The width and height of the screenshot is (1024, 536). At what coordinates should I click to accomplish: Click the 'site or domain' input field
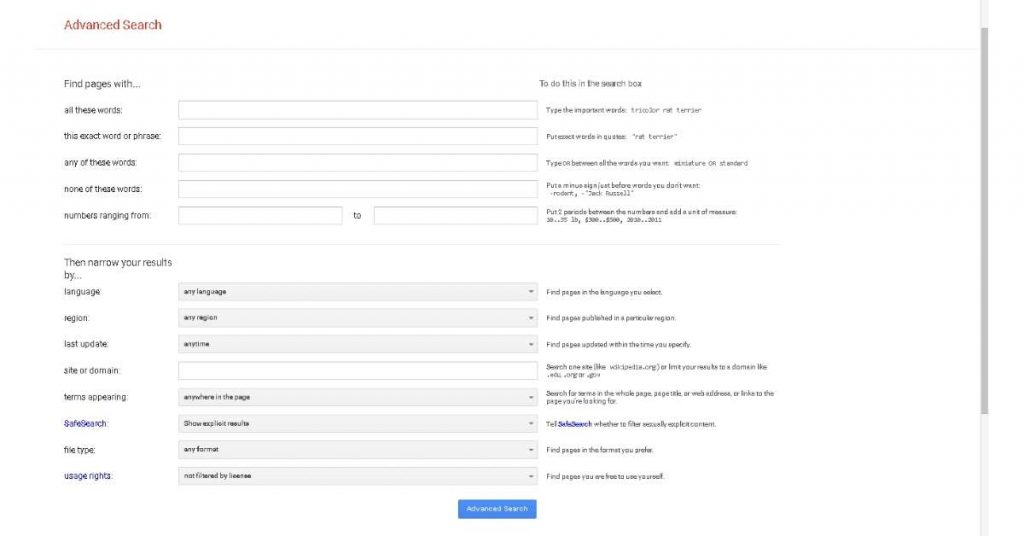point(357,370)
